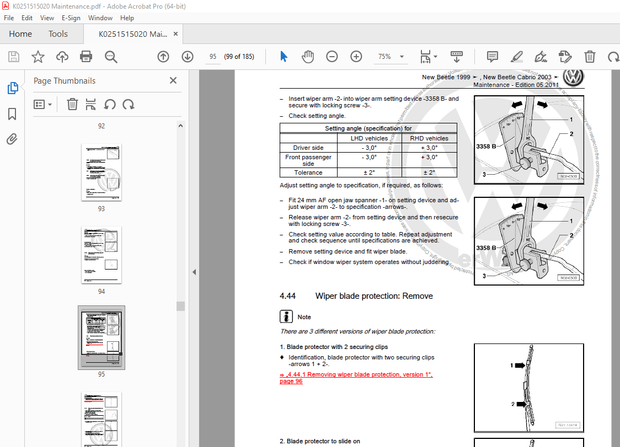The width and height of the screenshot is (620, 447).
Task: Click the stamp tool icon
Action: (x=565, y=57)
